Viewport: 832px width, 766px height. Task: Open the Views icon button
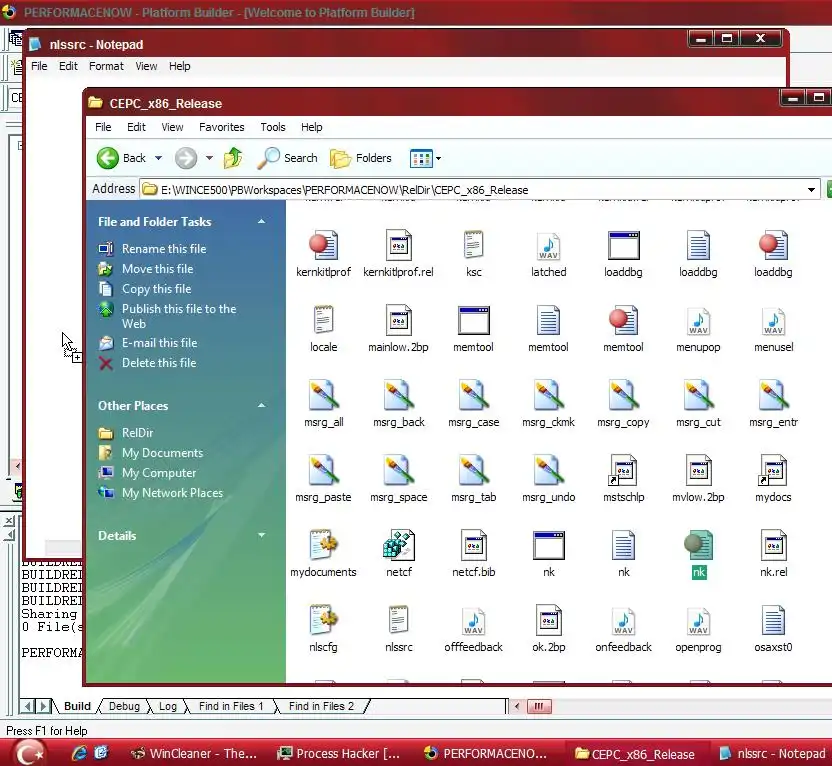pos(421,158)
